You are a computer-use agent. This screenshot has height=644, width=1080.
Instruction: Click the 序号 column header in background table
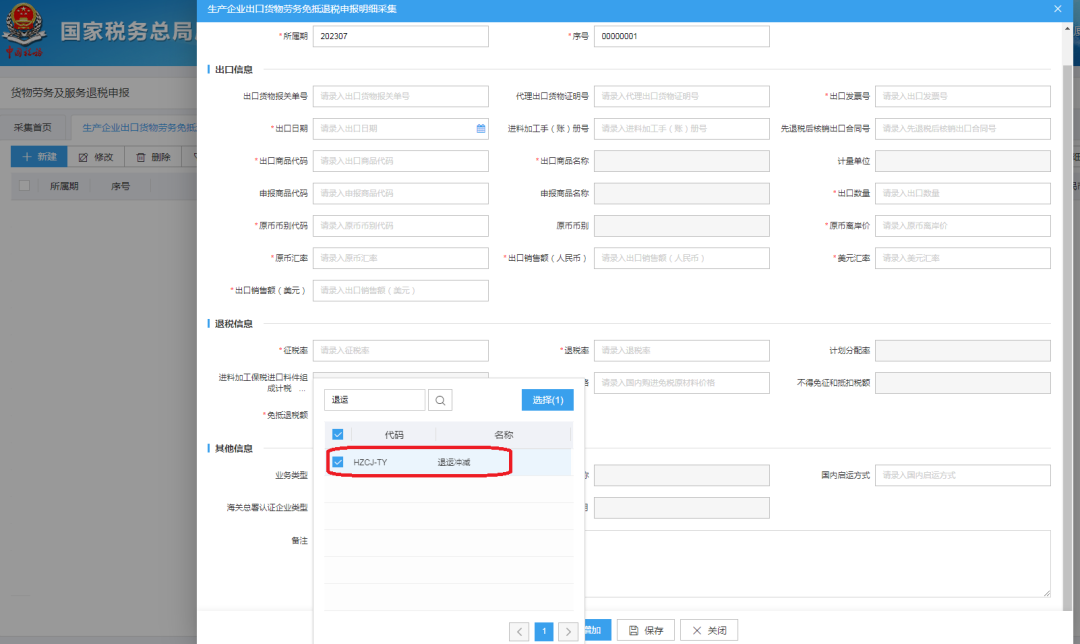tap(121, 186)
